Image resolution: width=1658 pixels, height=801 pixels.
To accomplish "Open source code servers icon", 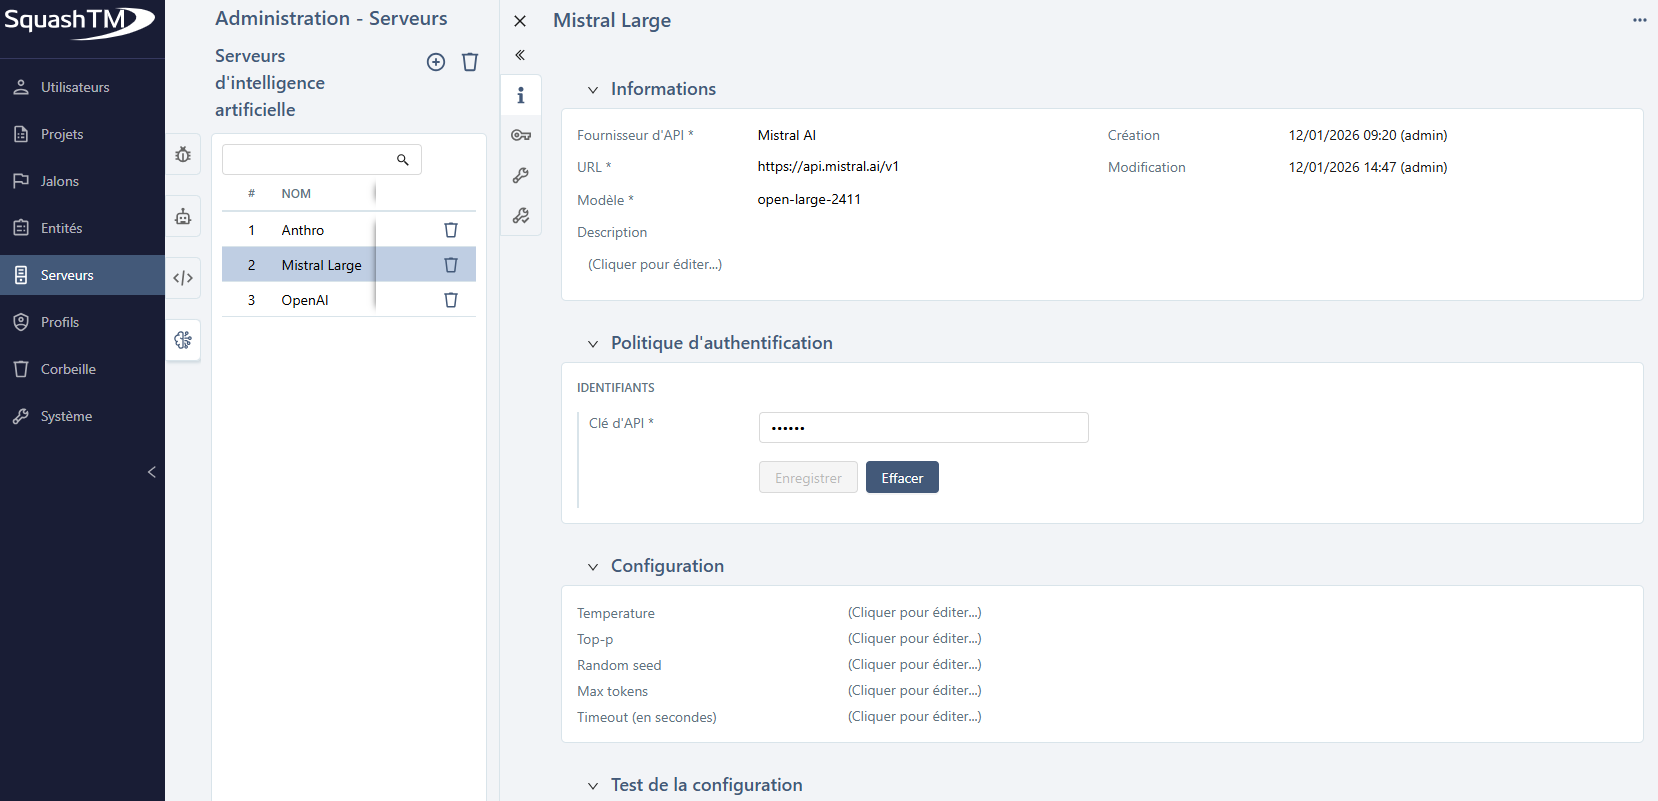I will 183,278.
